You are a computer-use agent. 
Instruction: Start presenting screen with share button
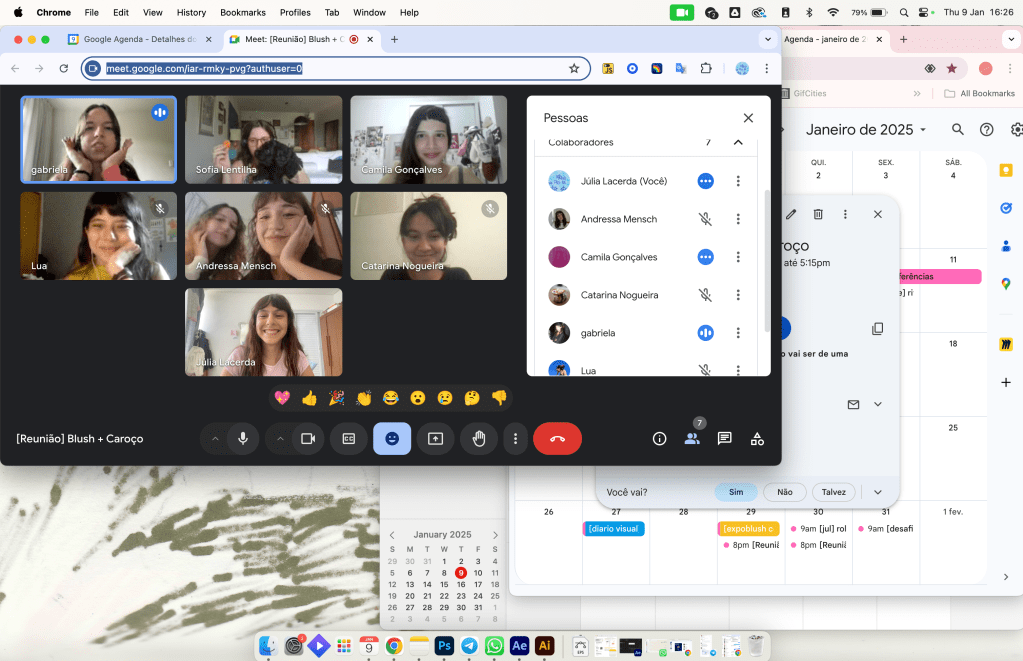pos(435,438)
